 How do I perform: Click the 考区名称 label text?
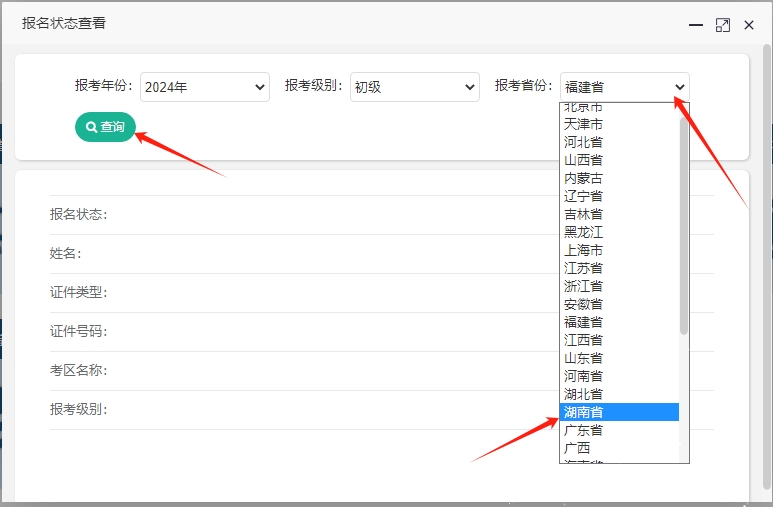[x=78, y=370]
